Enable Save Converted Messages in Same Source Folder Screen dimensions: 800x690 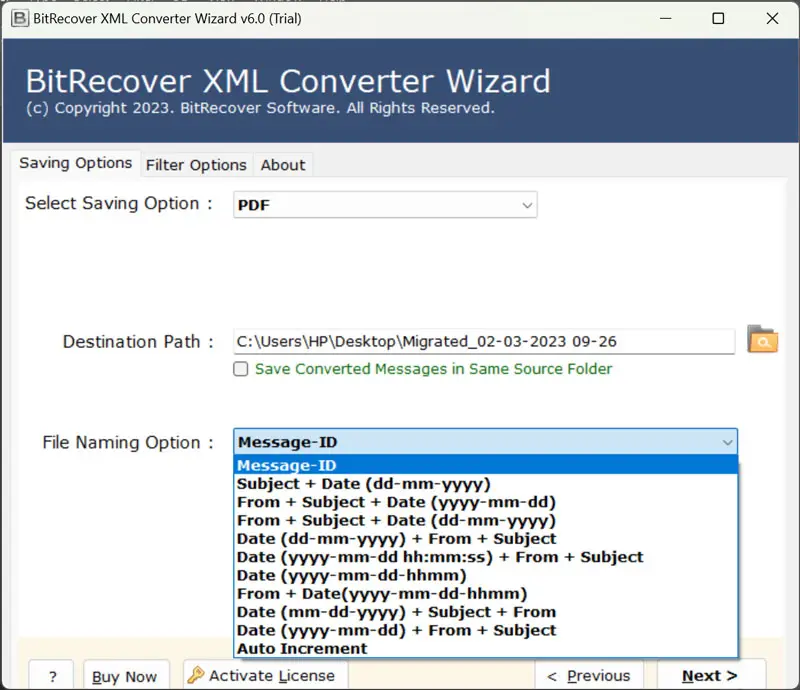[x=241, y=369]
